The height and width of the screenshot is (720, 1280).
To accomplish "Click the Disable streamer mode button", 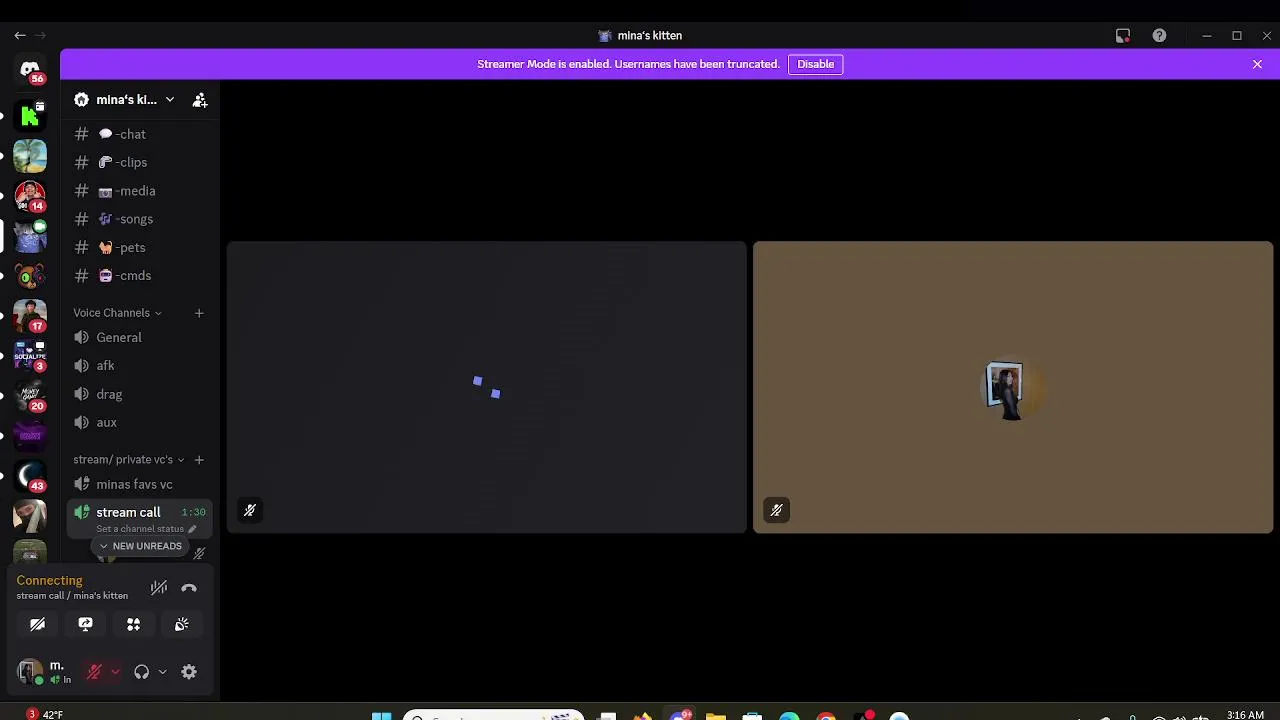I will [x=815, y=64].
